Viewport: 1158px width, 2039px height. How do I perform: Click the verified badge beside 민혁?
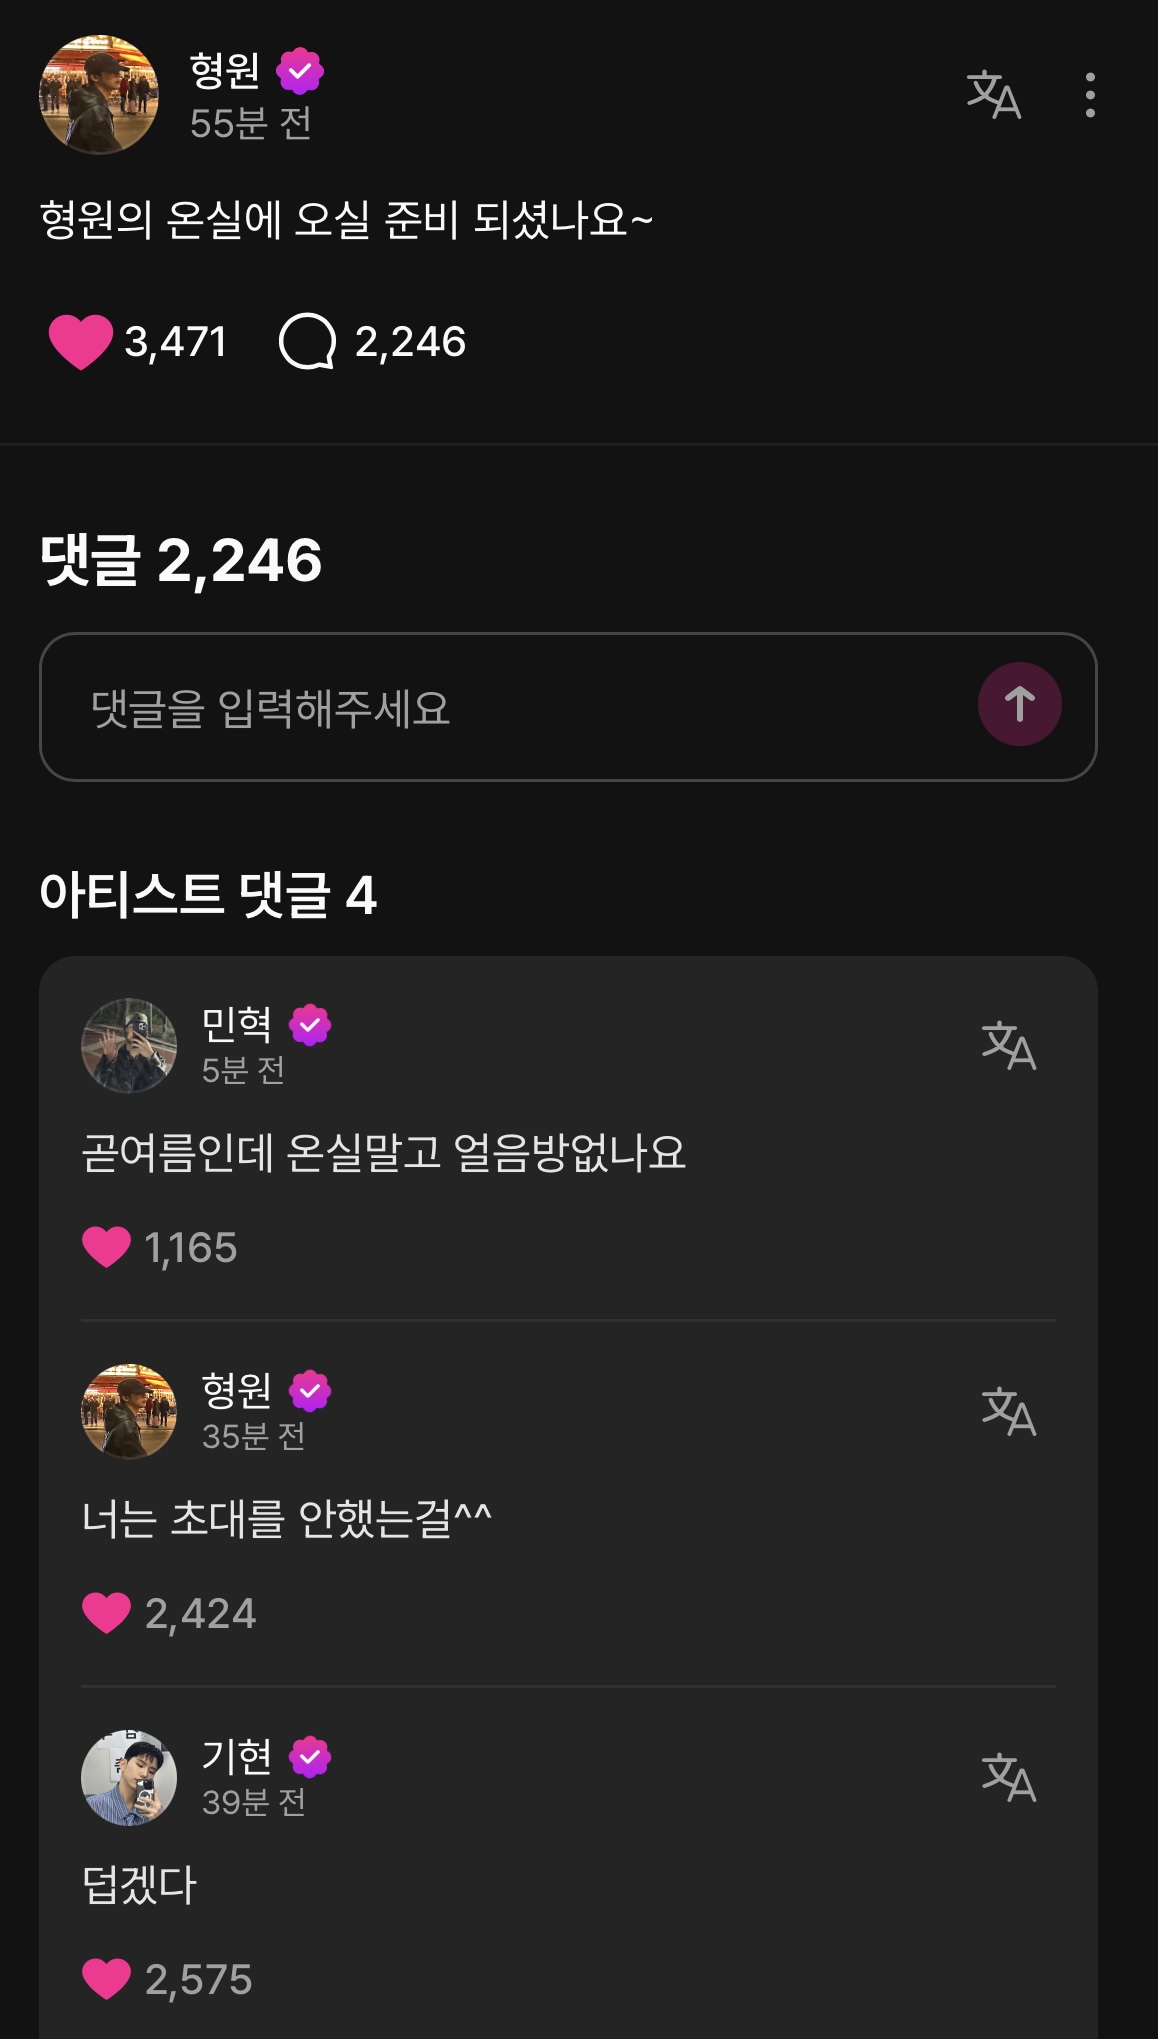pos(310,1025)
